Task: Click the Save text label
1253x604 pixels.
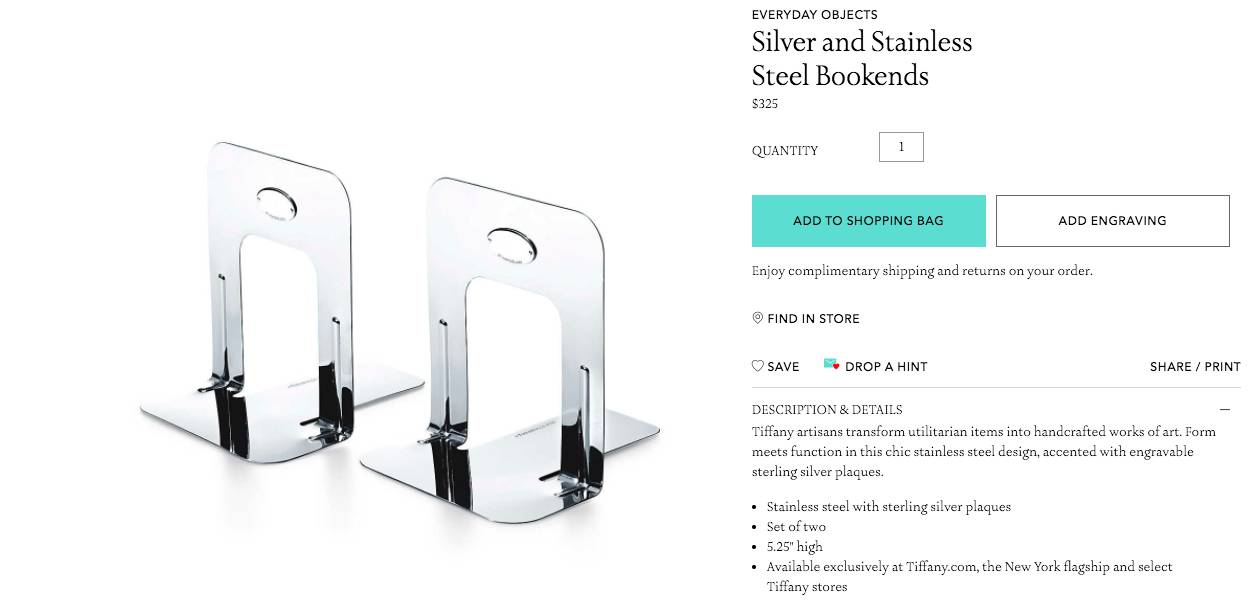Action: (783, 367)
